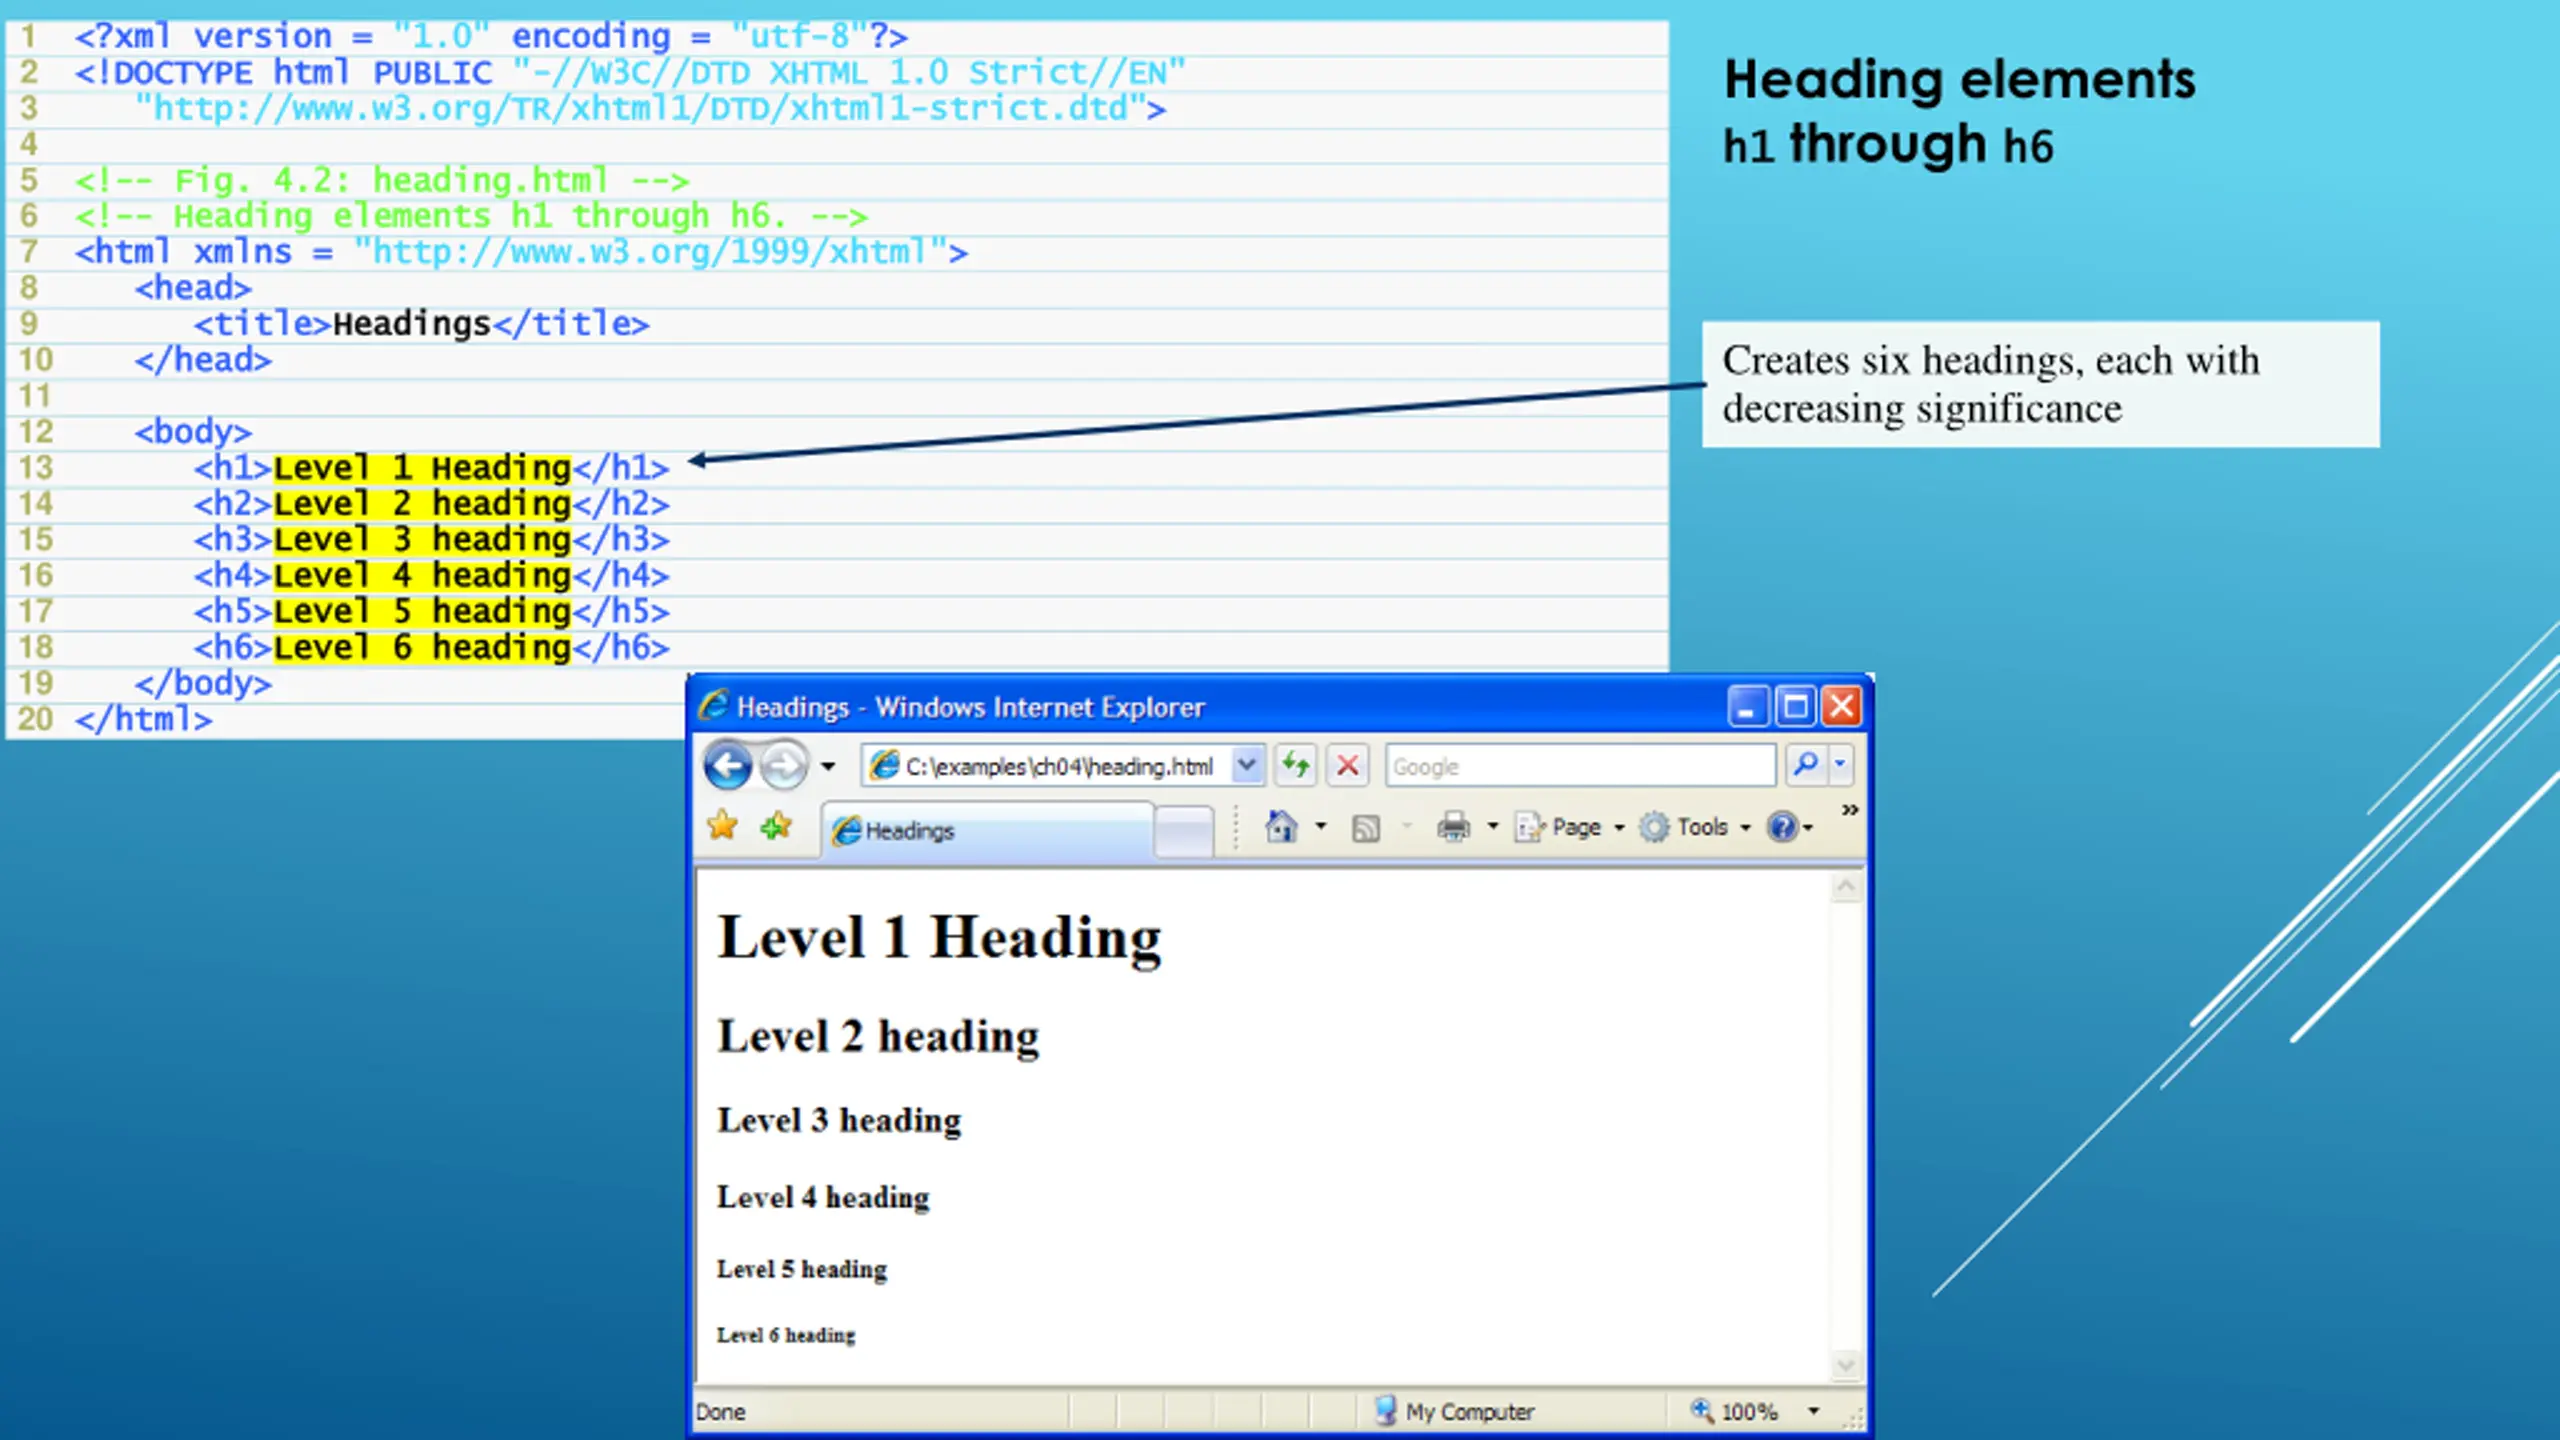Click the rendered 'Level 5 heading' text
Screen dimensions: 2560x1440
tap(802, 1269)
